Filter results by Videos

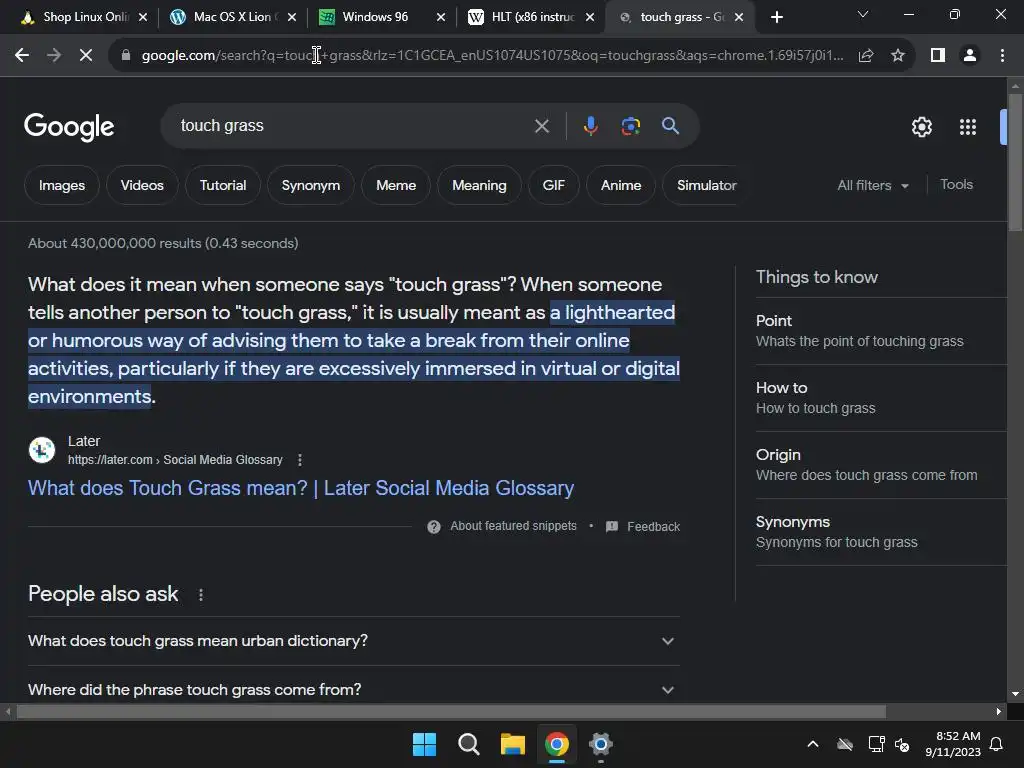[x=142, y=185]
